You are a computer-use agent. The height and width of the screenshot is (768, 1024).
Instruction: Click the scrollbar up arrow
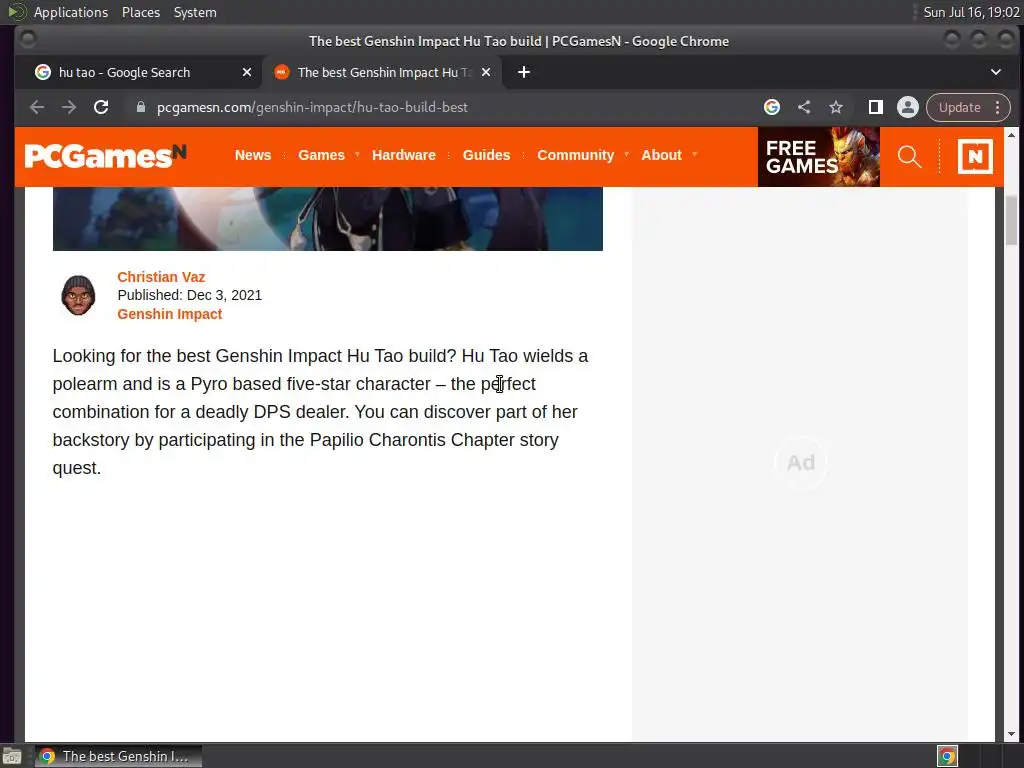click(1011, 135)
